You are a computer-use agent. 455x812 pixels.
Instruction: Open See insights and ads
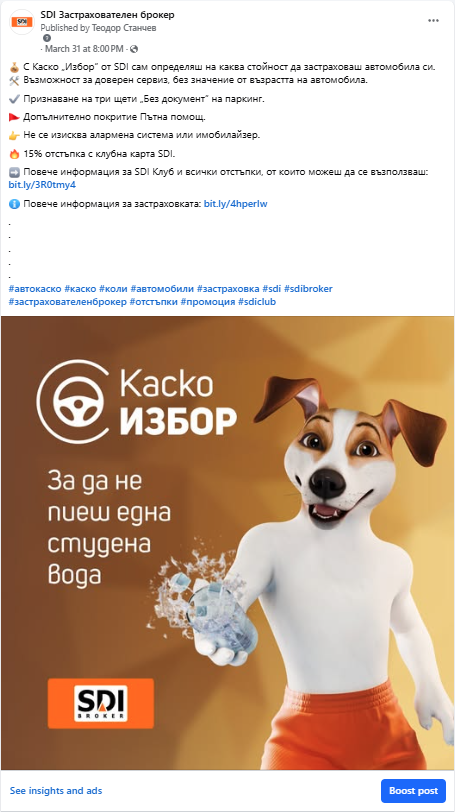pos(56,791)
